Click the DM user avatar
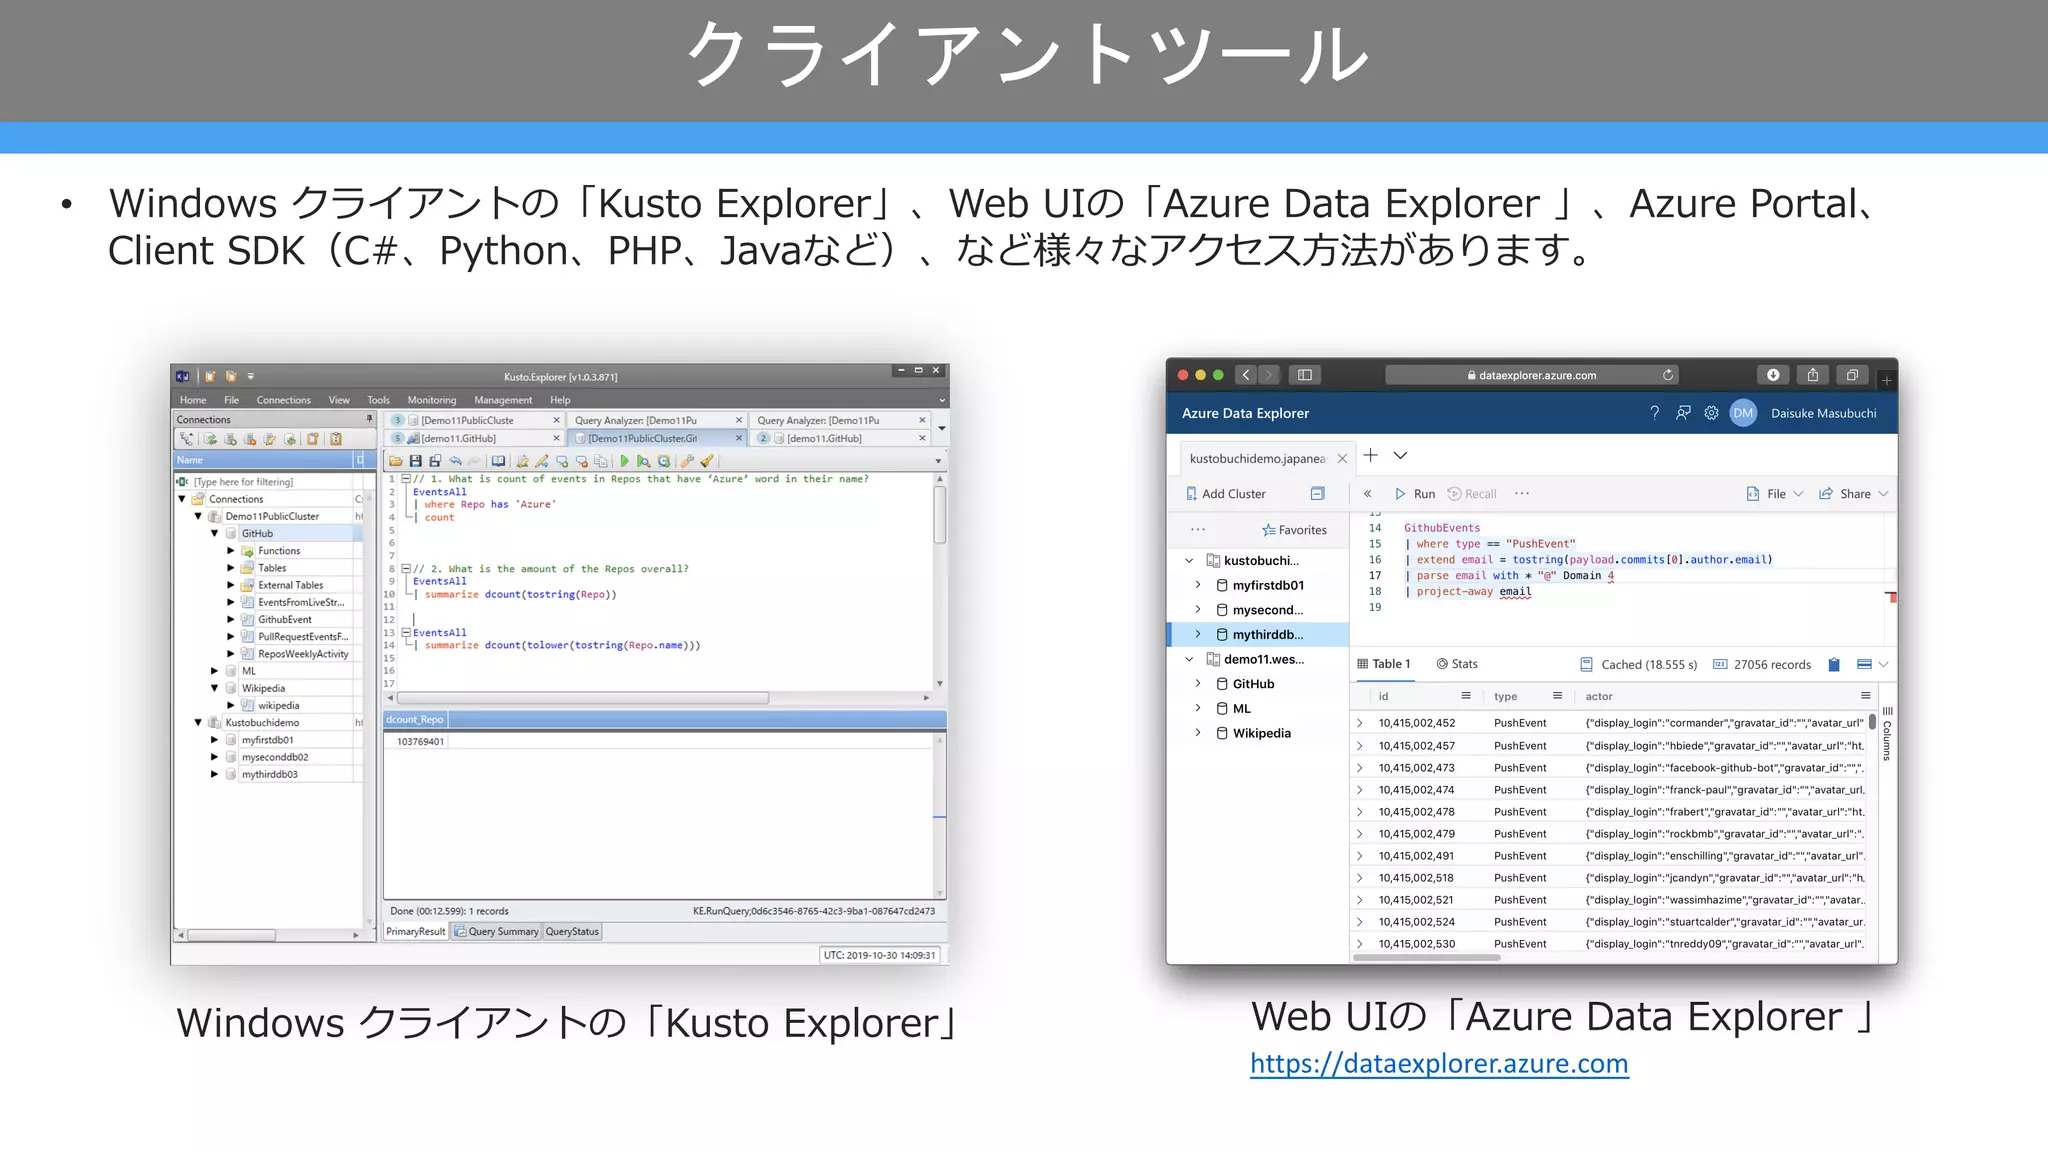The height and width of the screenshot is (1152, 2048). (x=1743, y=413)
